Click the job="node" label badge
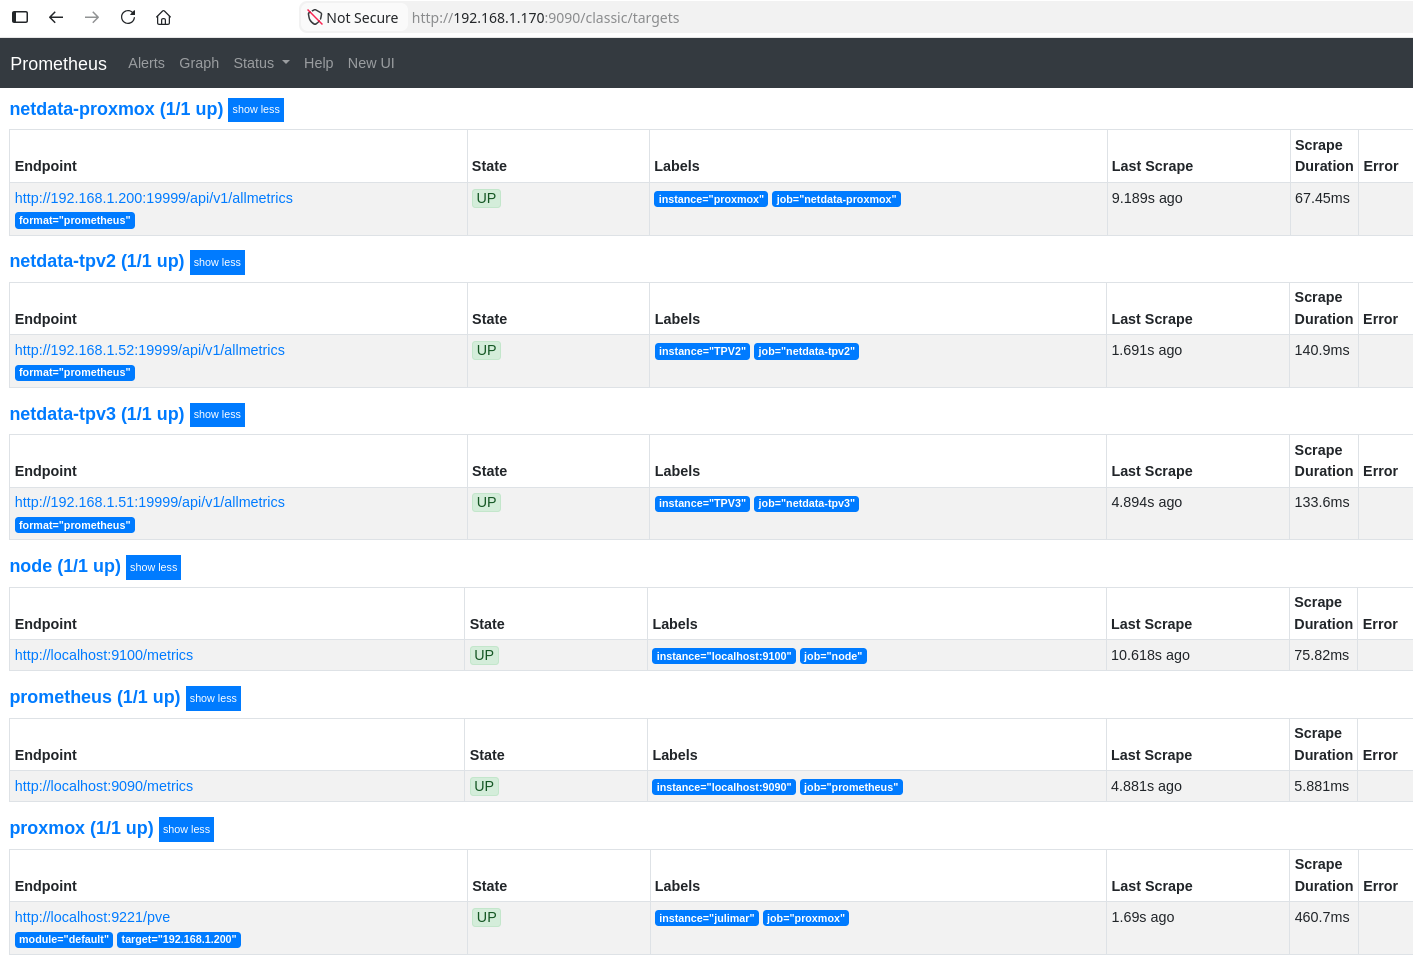Image resolution: width=1413 pixels, height=978 pixels. click(833, 656)
